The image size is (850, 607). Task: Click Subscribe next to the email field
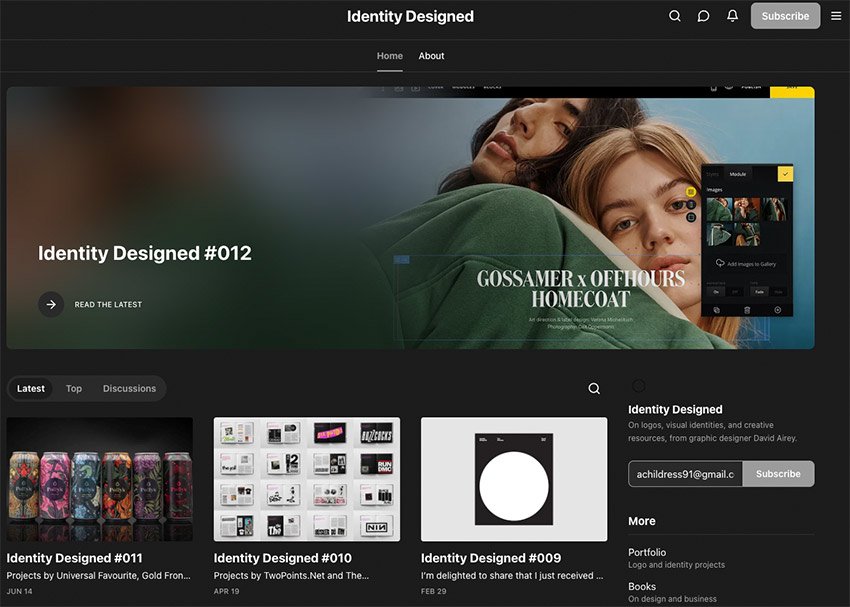pos(778,474)
